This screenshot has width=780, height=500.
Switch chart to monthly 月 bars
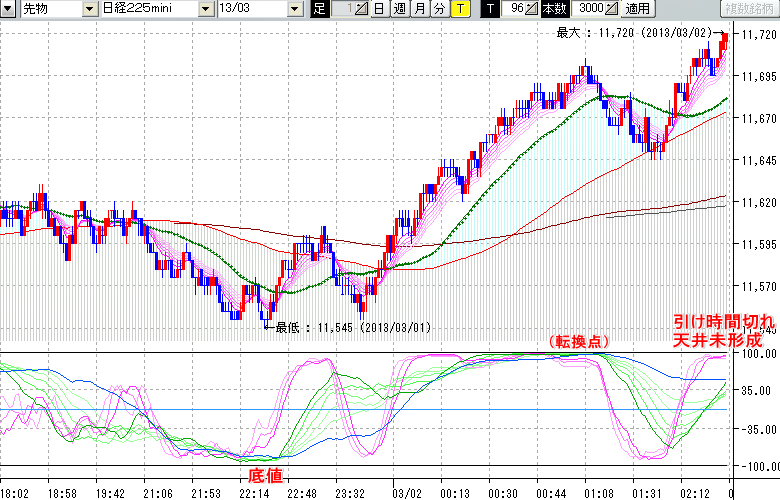coord(420,9)
